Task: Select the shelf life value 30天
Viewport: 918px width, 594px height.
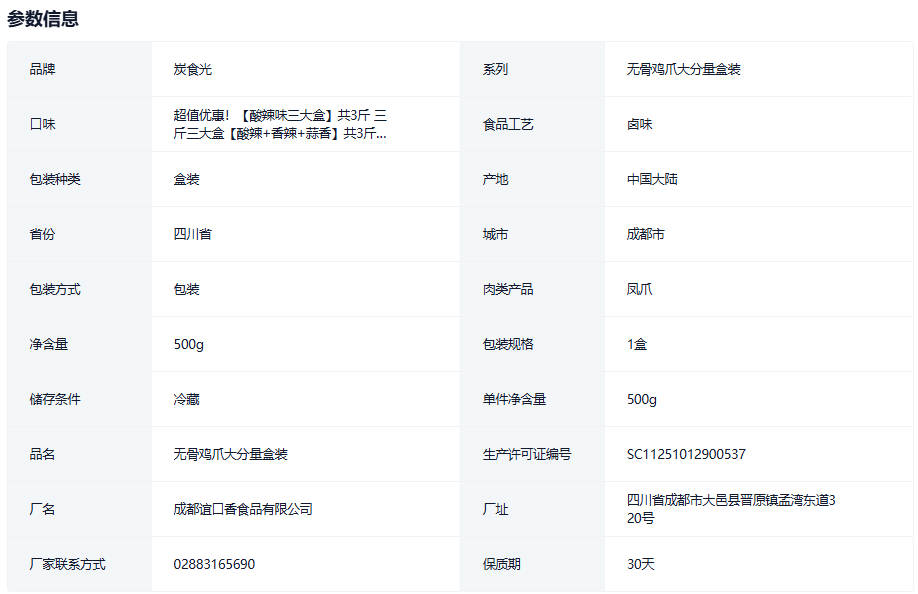Action: (x=641, y=564)
